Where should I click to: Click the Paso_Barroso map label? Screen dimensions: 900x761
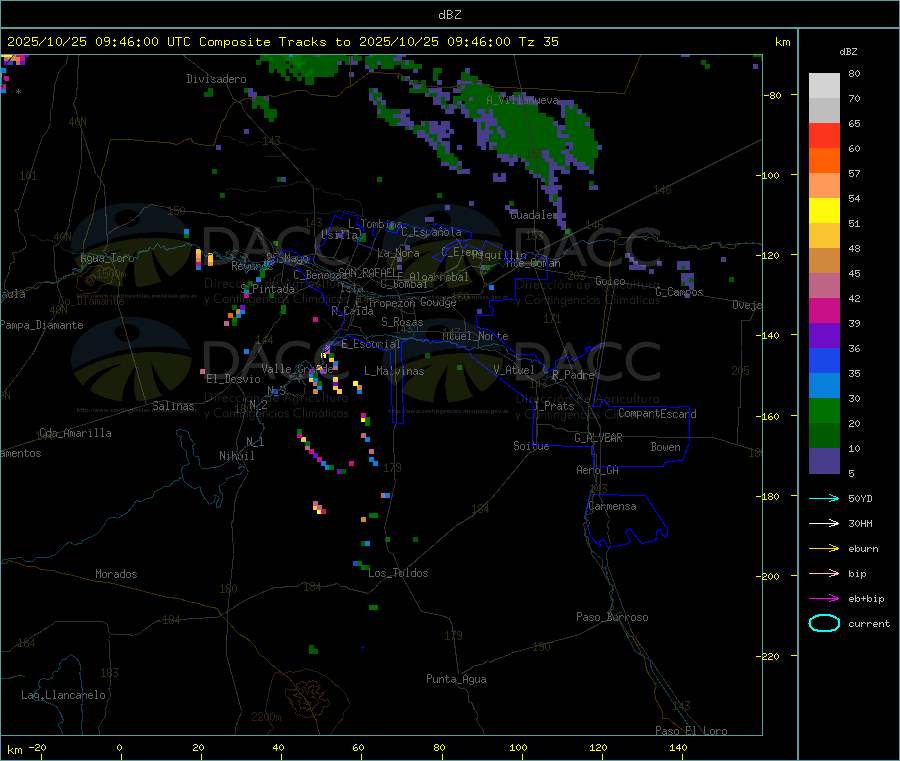click(x=612, y=617)
